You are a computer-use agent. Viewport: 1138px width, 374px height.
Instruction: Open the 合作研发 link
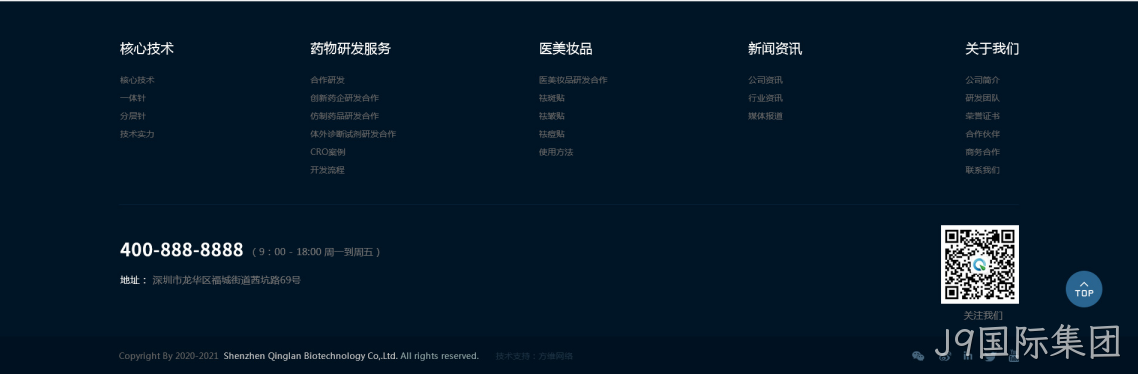(327, 80)
